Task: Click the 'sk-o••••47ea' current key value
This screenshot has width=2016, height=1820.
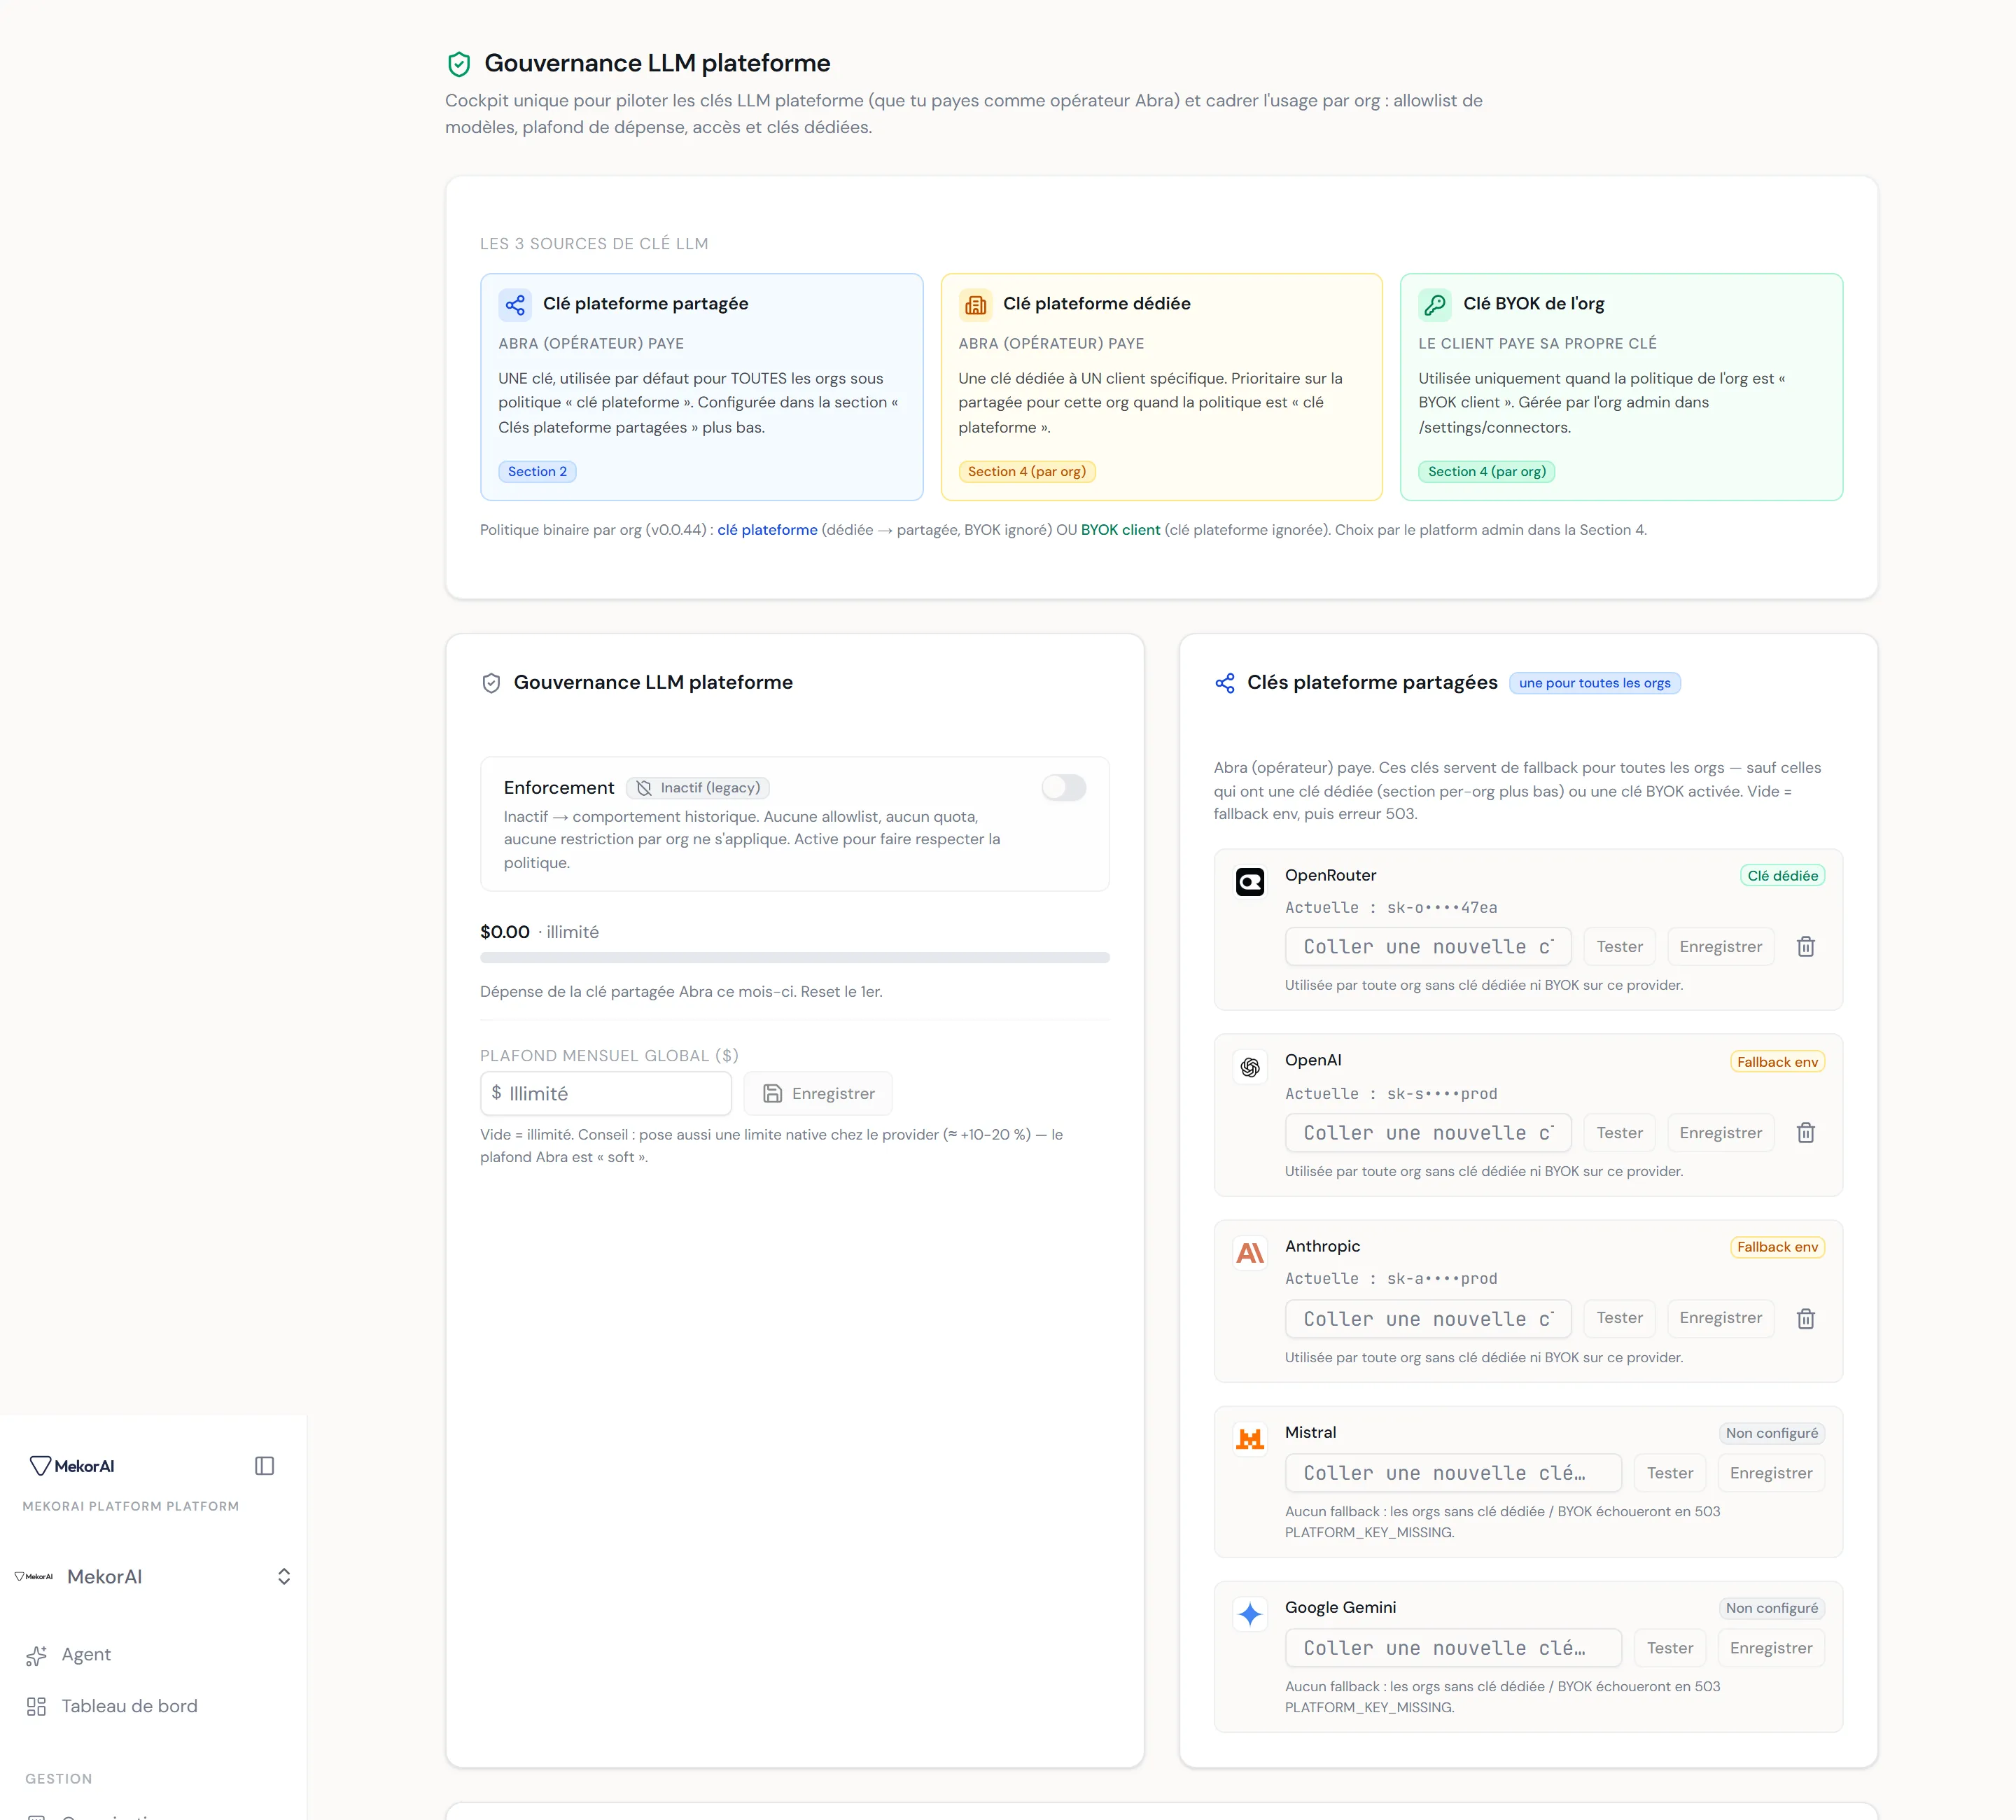Action: pyautogui.click(x=1442, y=908)
